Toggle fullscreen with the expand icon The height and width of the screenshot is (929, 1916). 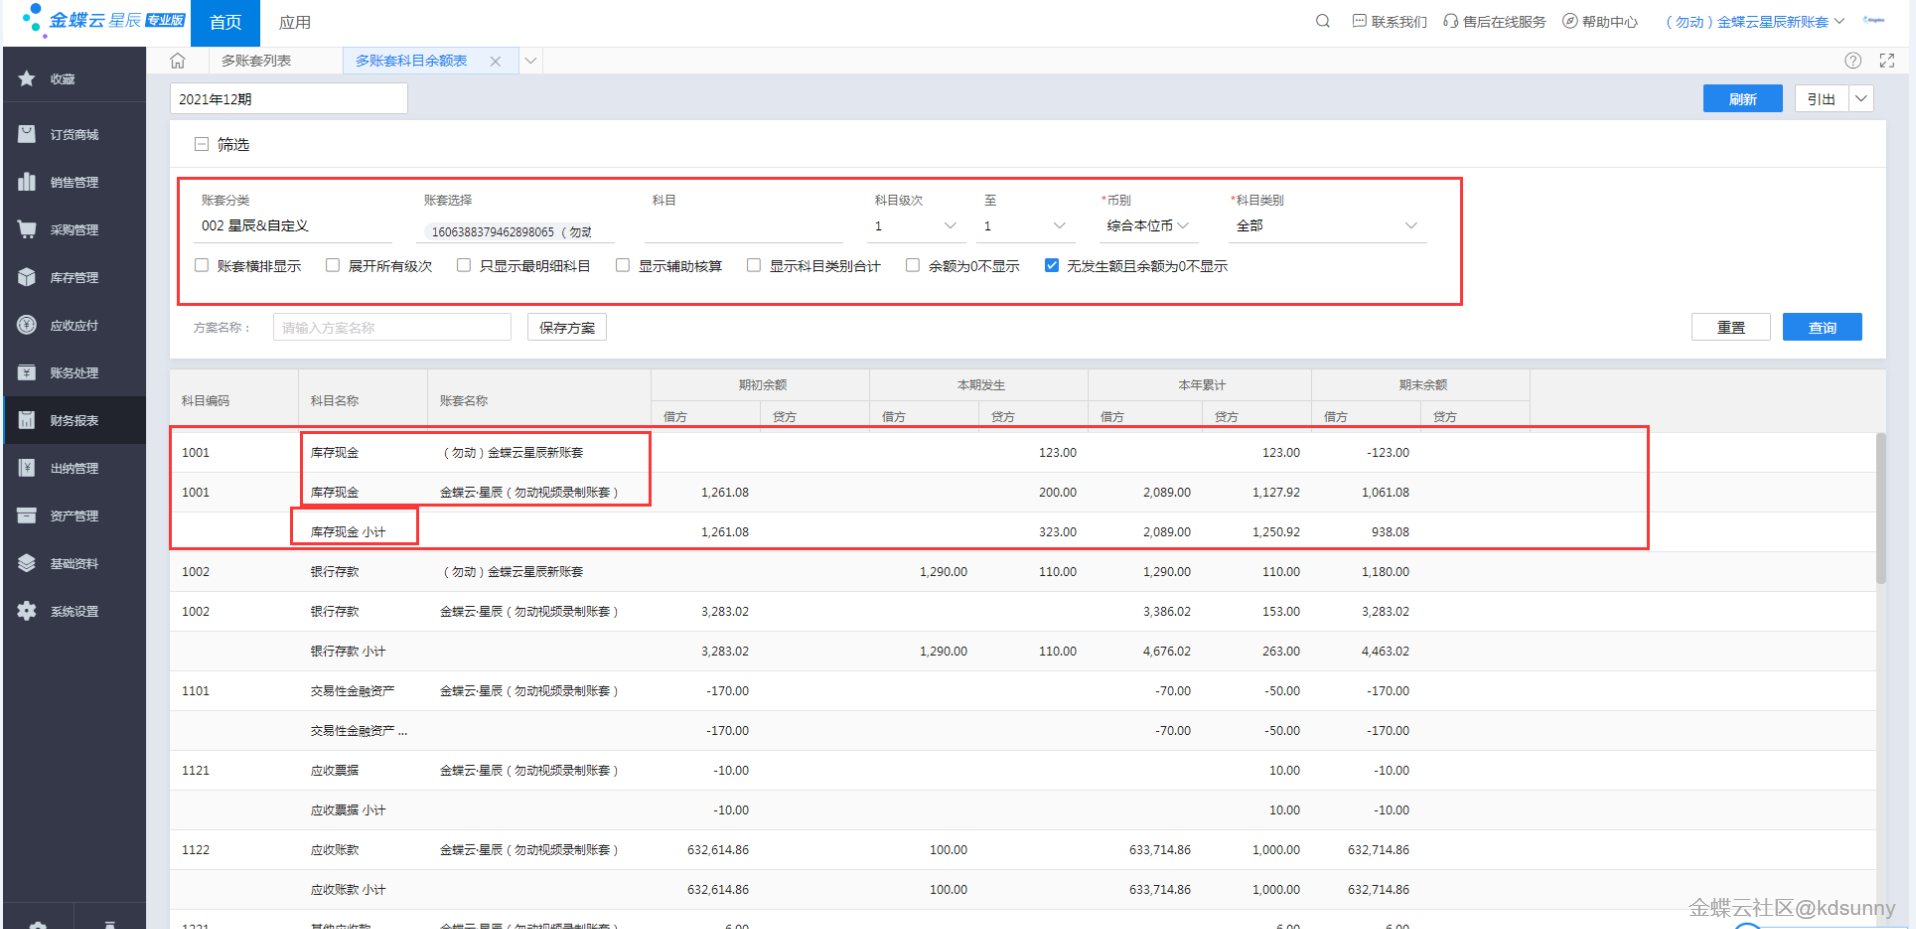point(1886,61)
